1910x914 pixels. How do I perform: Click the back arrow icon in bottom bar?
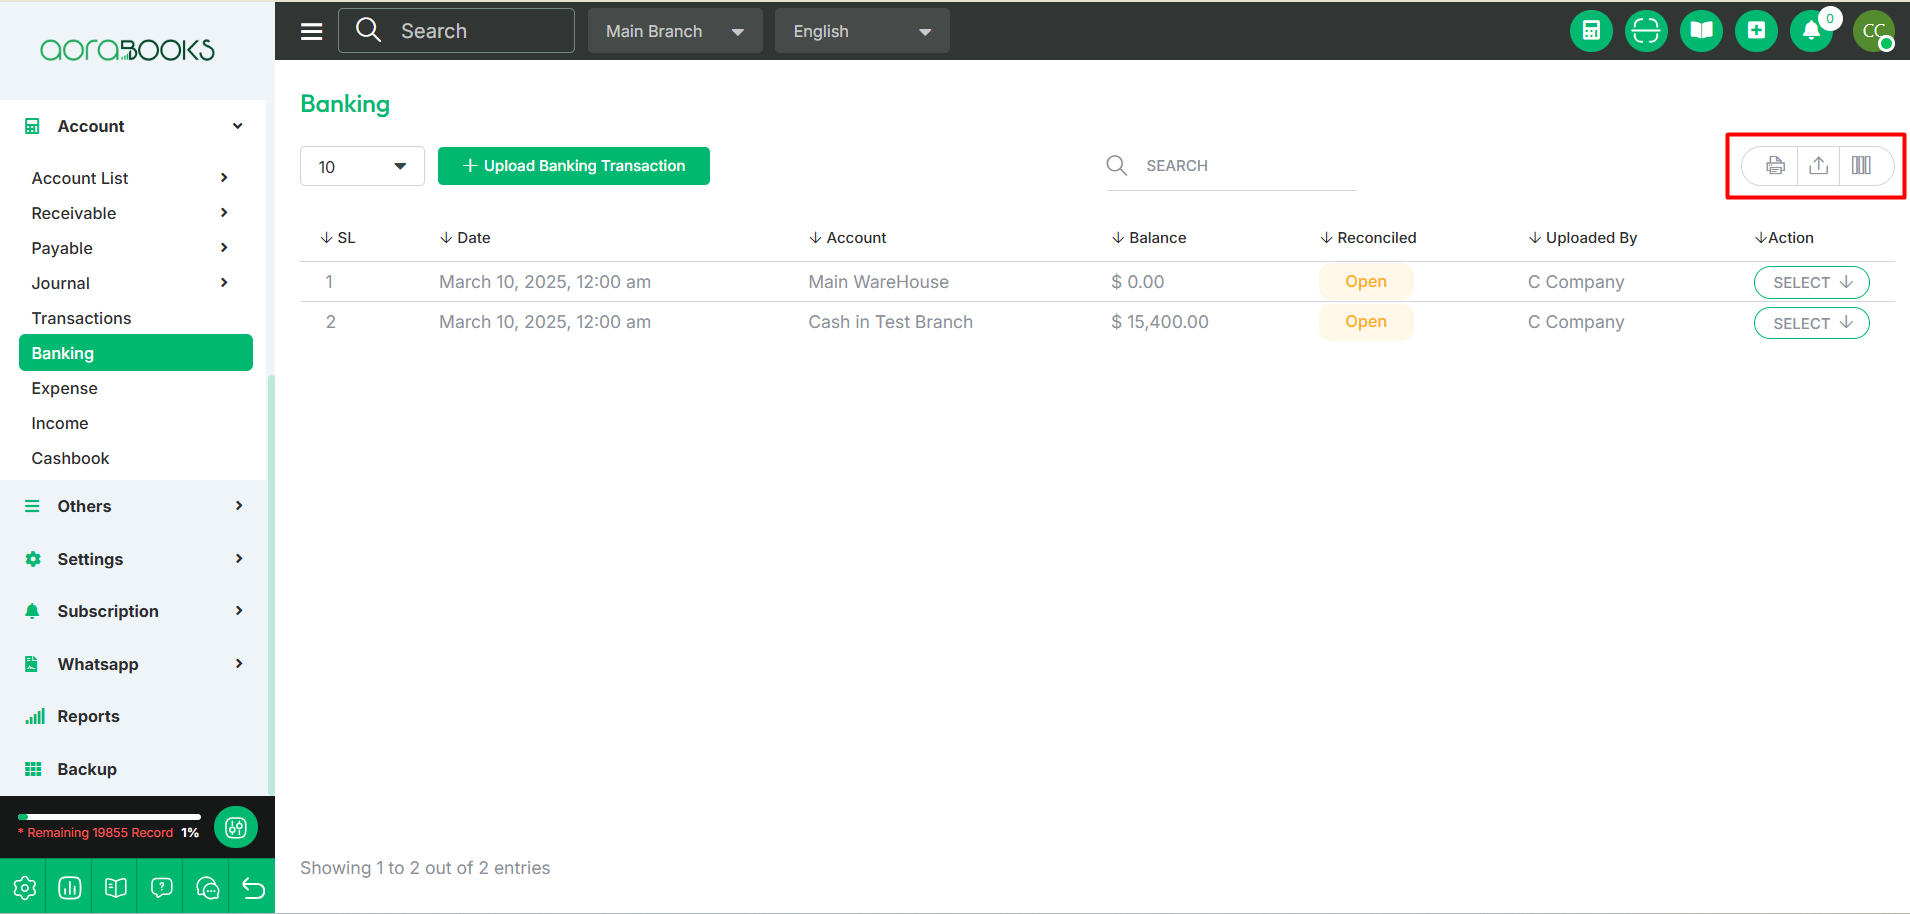click(253, 888)
